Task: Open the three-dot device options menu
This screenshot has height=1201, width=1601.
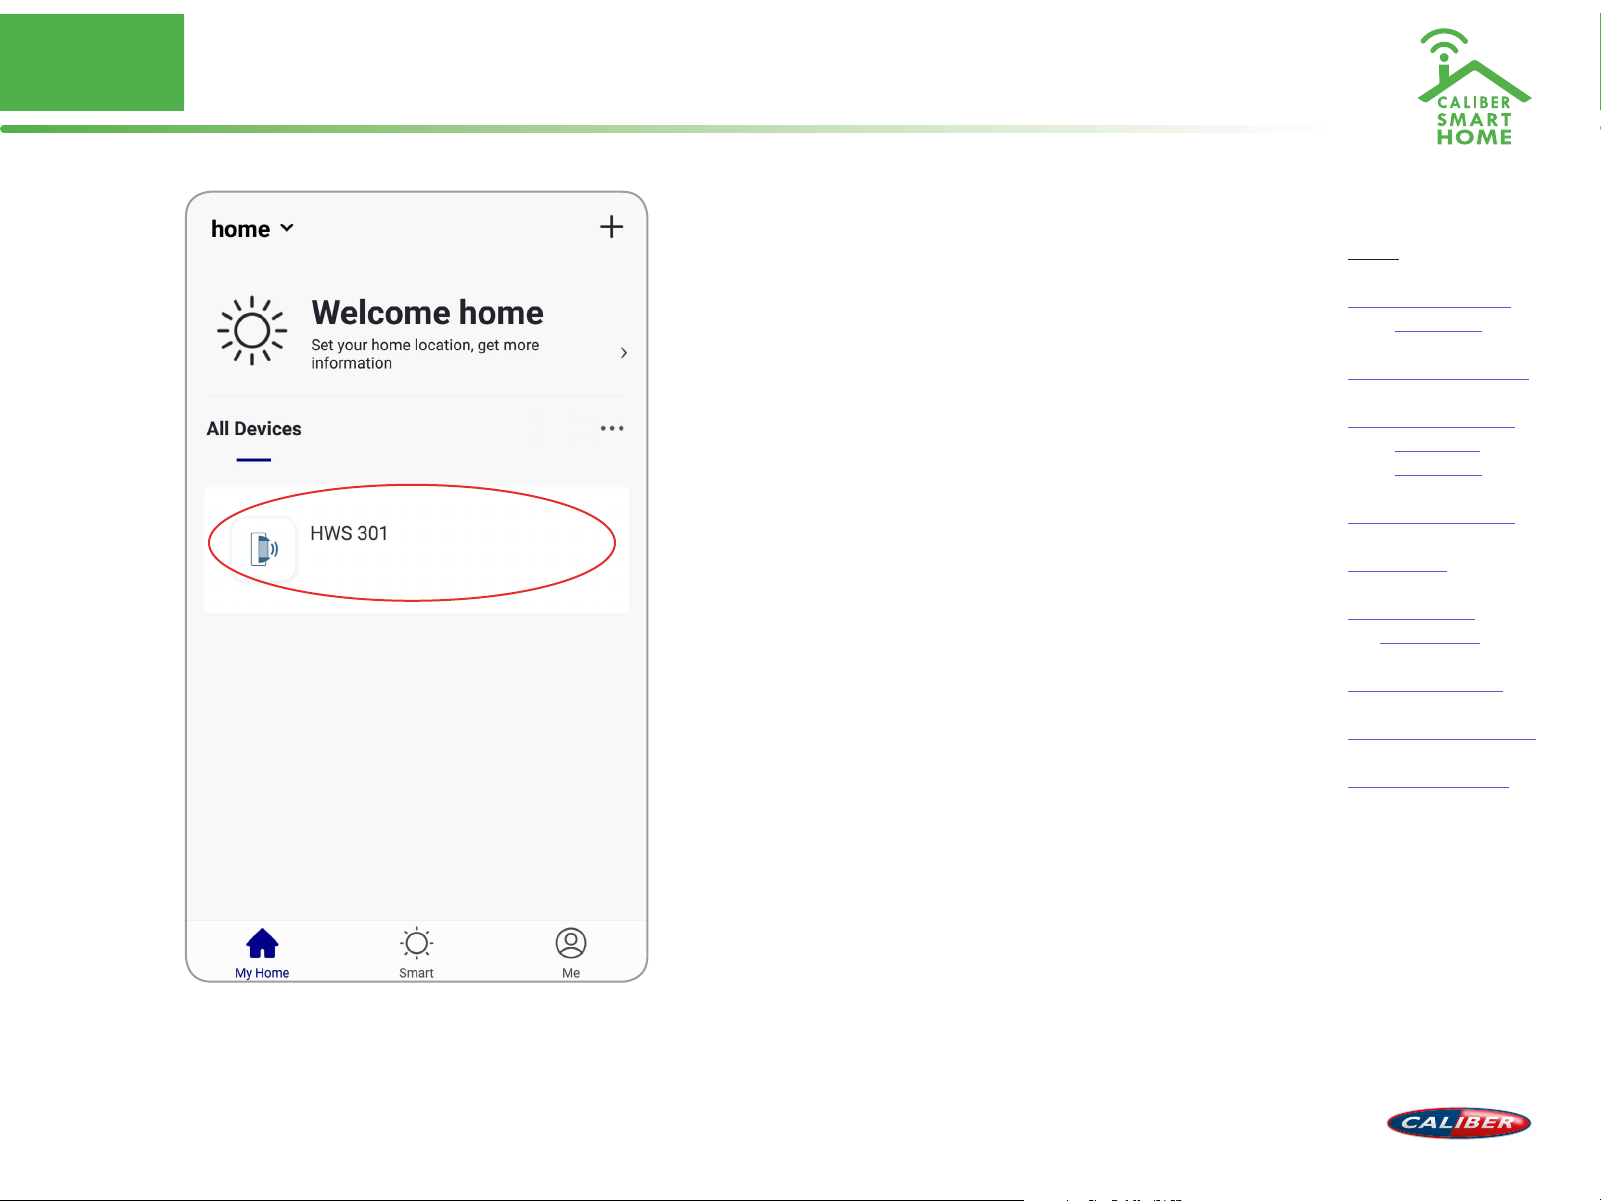Action: point(612,429)
